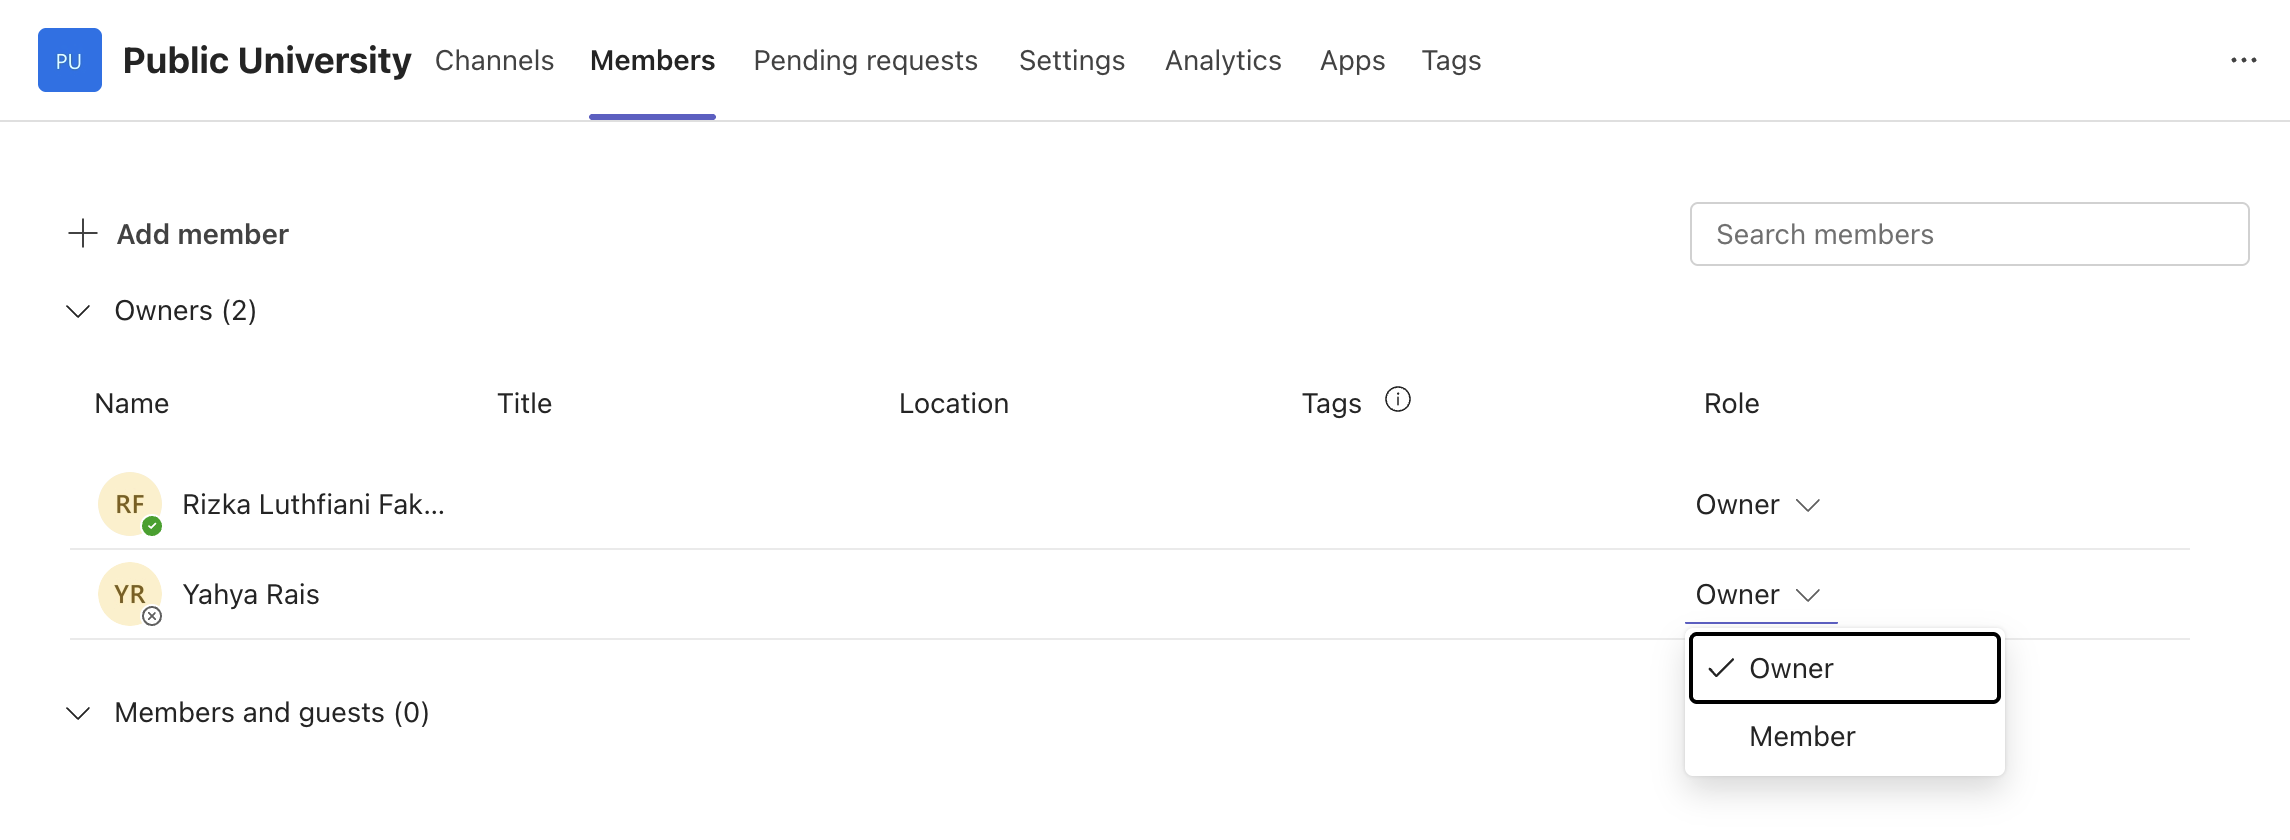Close Yahya Rais's Owner role dropdown

[x=1757, y=594]
